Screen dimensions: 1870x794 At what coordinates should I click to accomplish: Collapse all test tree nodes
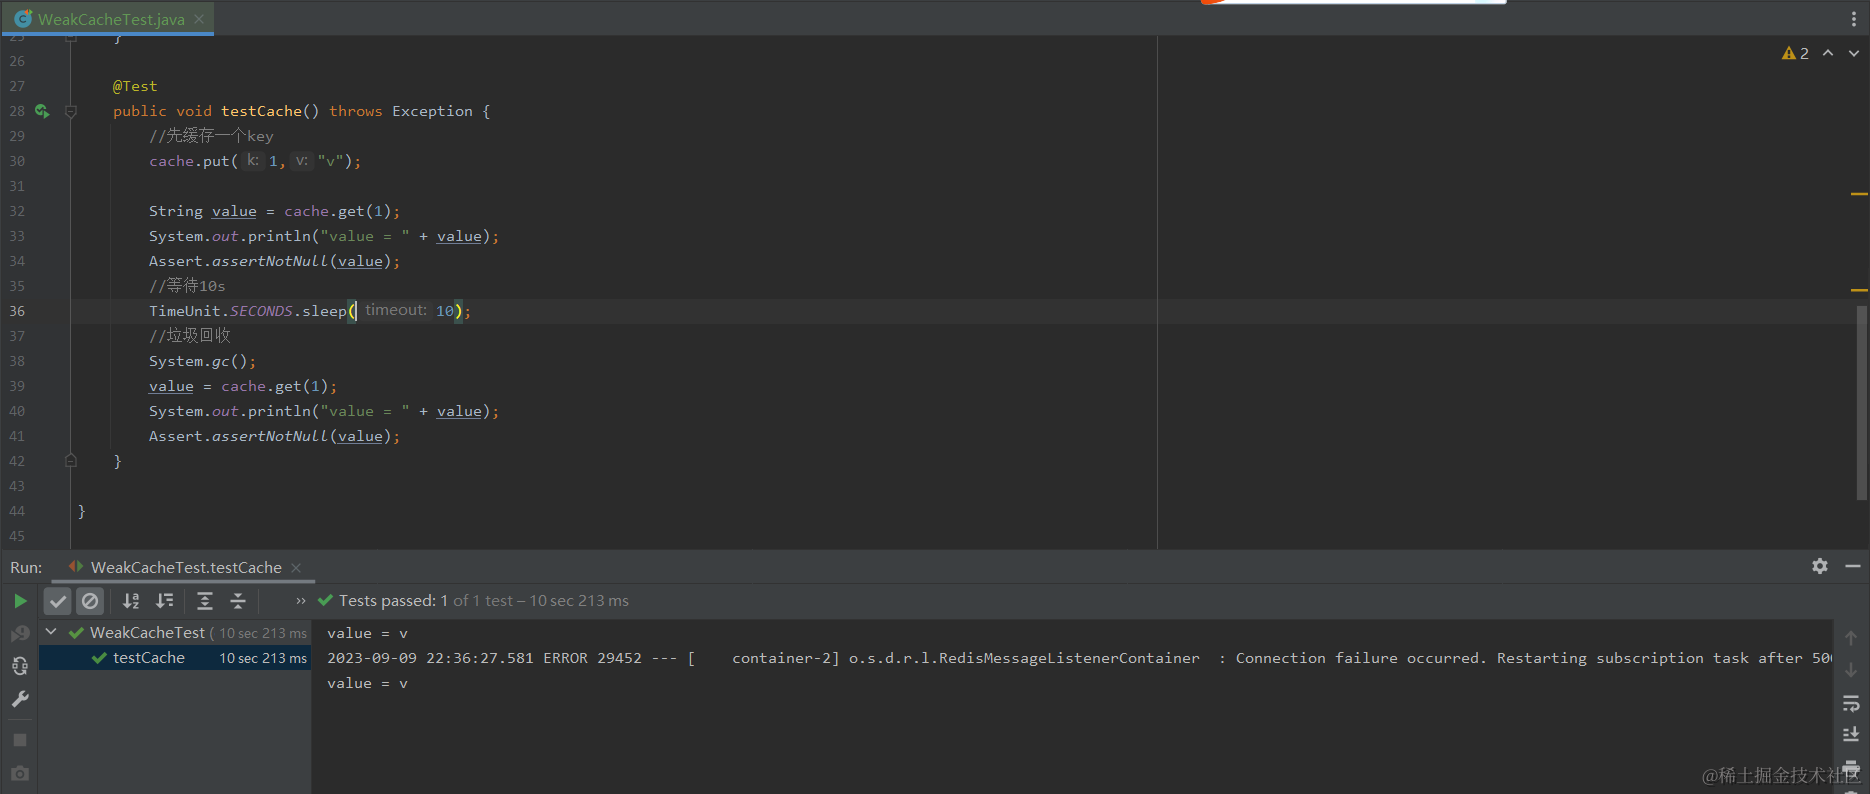coord(238,601)
